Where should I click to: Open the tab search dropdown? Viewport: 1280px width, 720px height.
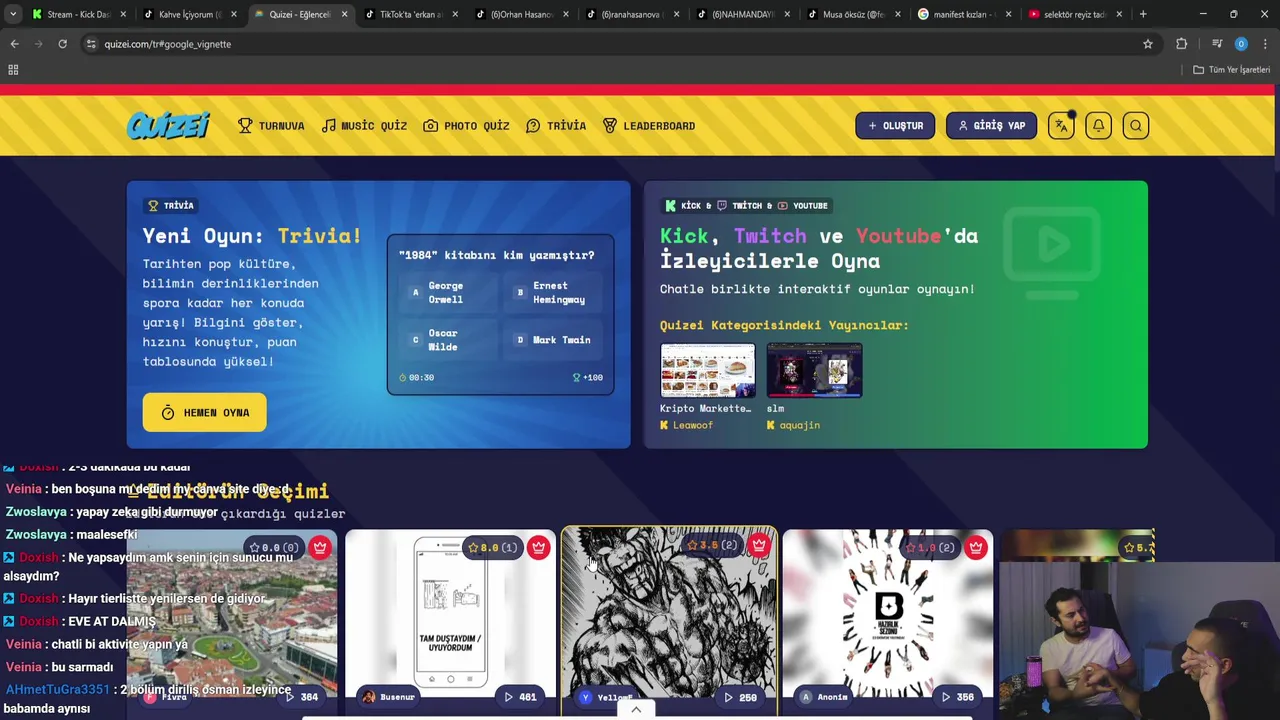(x=12, y=14)
